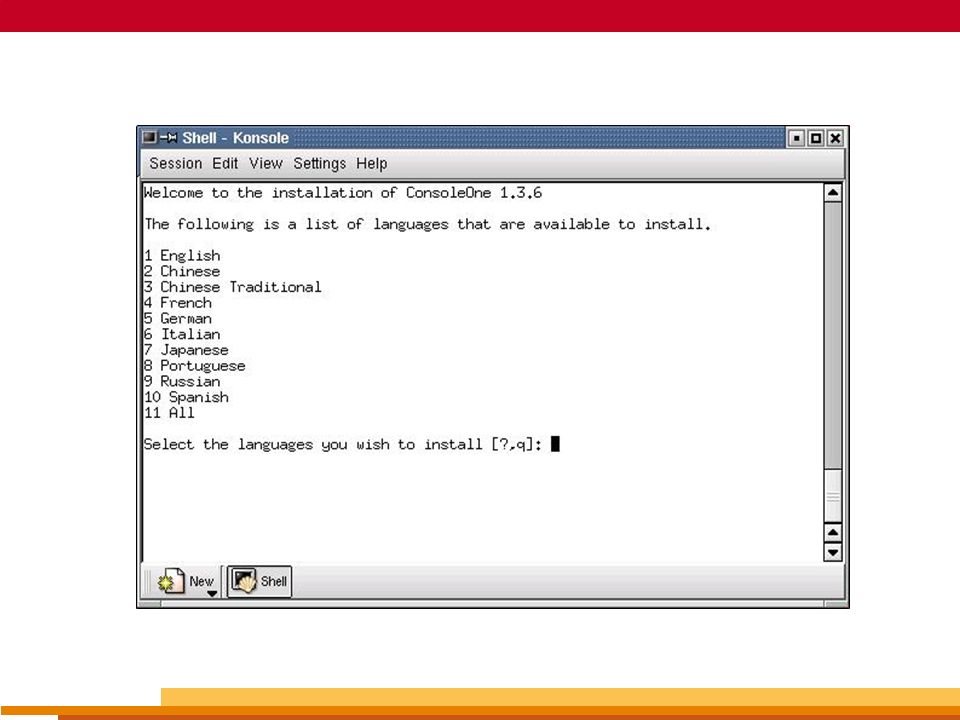Click the lower scrollbar up arrow
Viewport: 960px width, 720px height.
pos(833,532)
